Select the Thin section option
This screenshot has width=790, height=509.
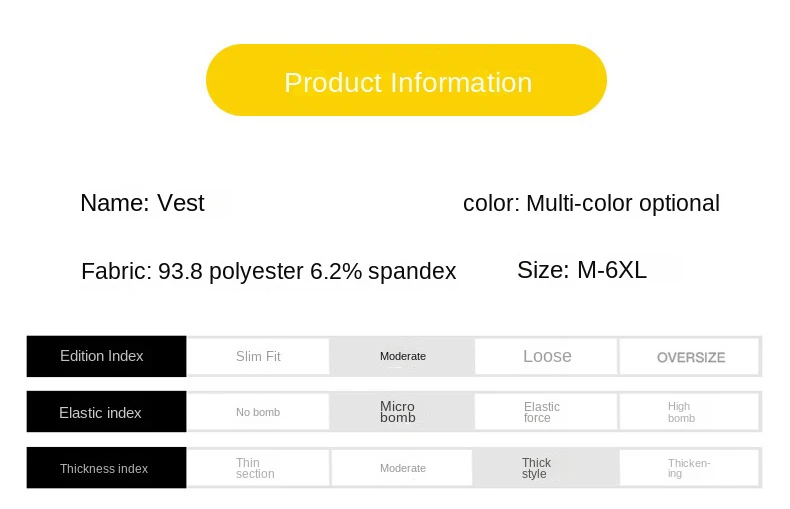258,468
